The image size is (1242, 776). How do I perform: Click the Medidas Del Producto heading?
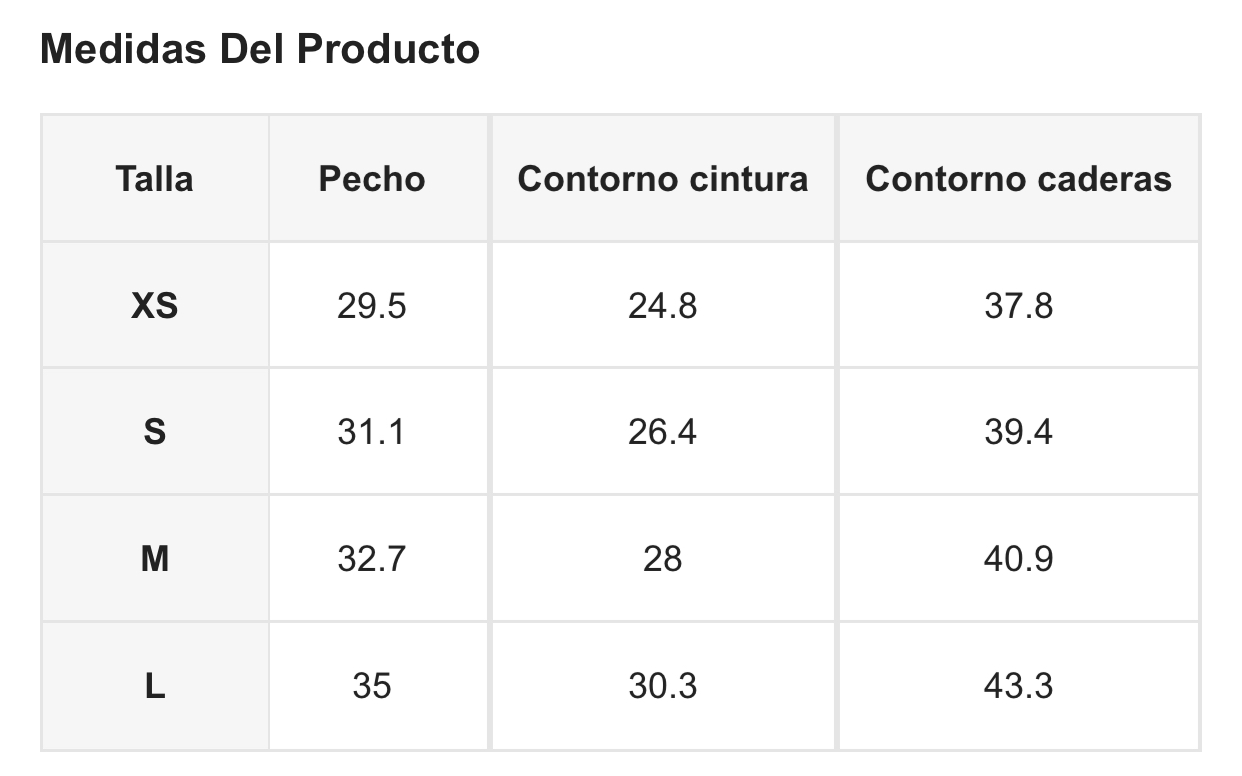260,49
